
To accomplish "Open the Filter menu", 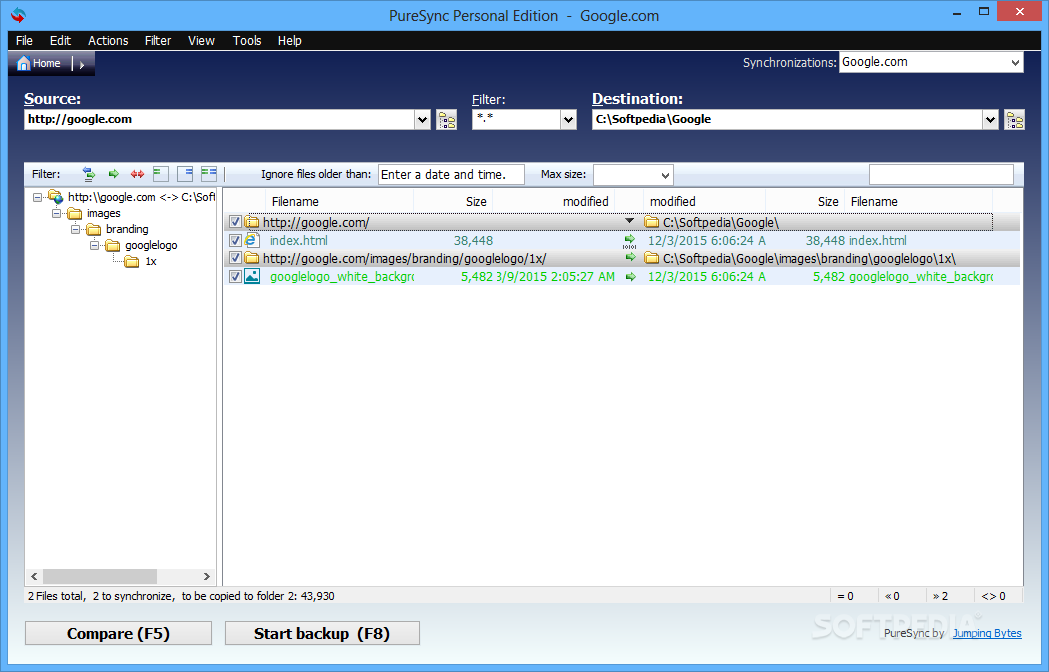I will coord(158,41).
